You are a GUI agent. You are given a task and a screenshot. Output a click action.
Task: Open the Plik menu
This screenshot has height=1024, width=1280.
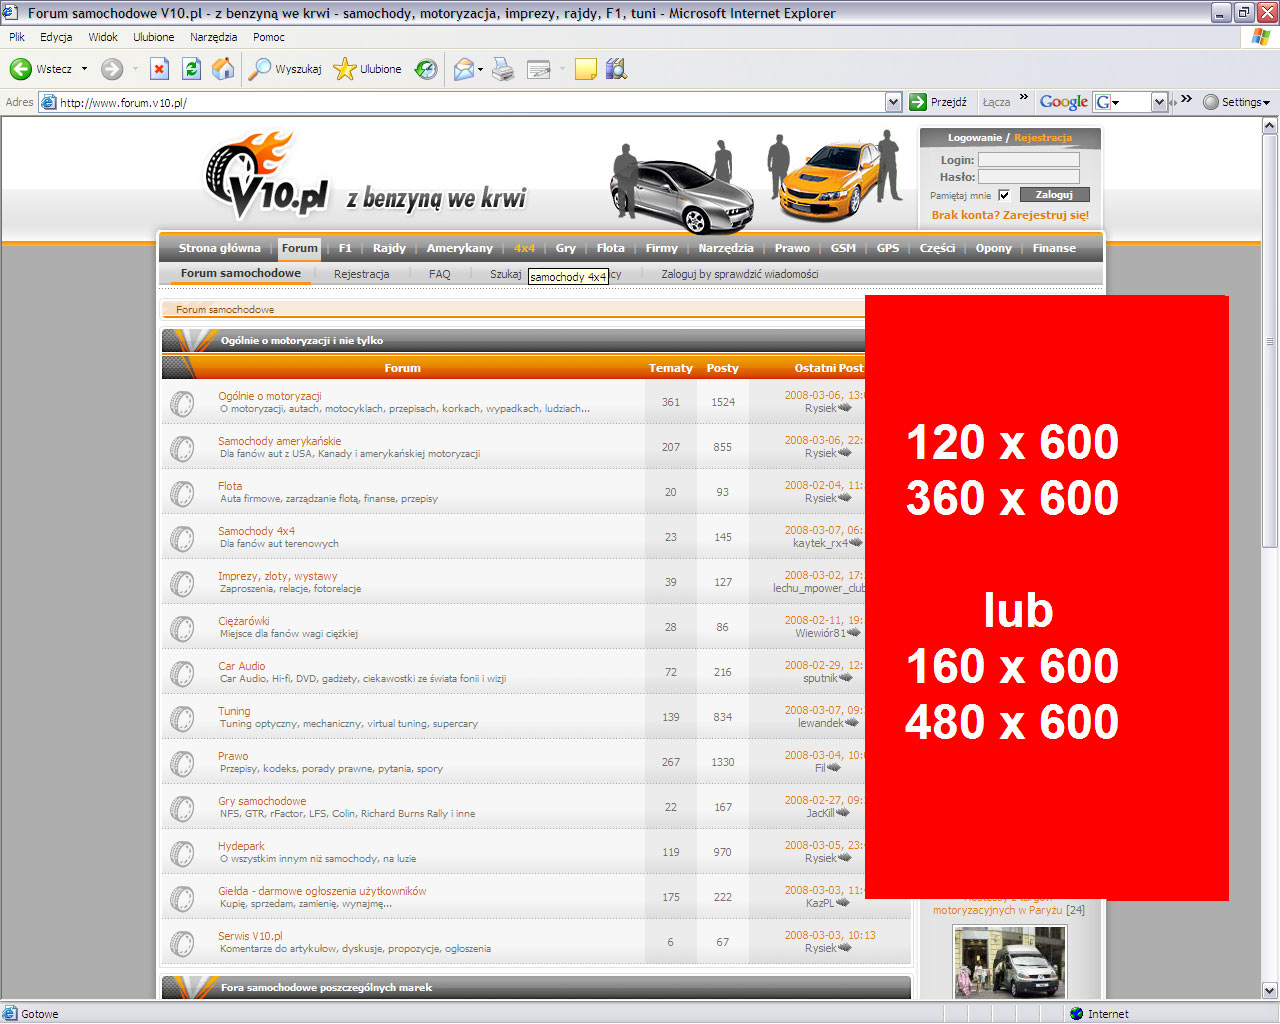click(17, 37)
